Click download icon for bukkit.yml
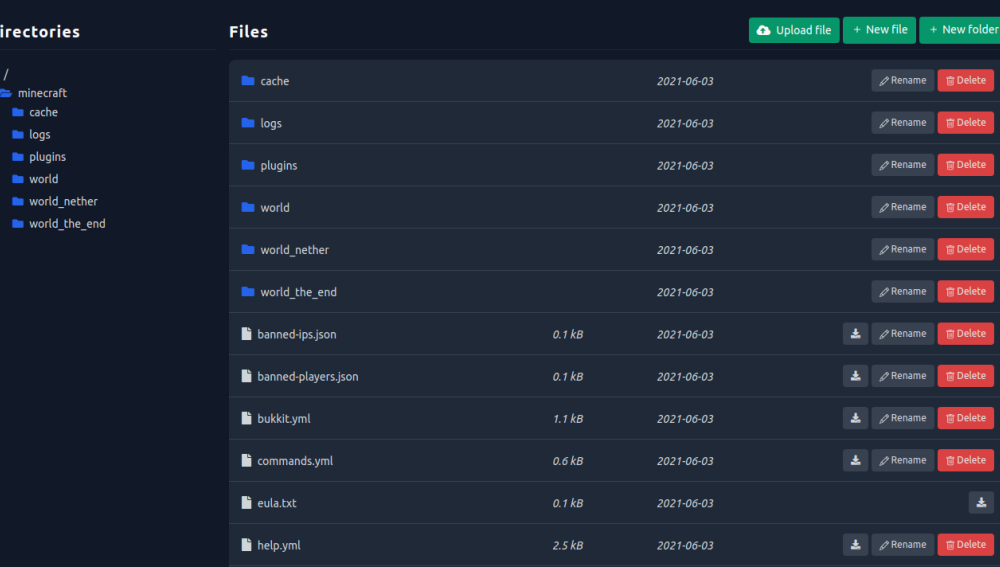Viewport: 1000px width, 567px height. click(x=855, y=418)
